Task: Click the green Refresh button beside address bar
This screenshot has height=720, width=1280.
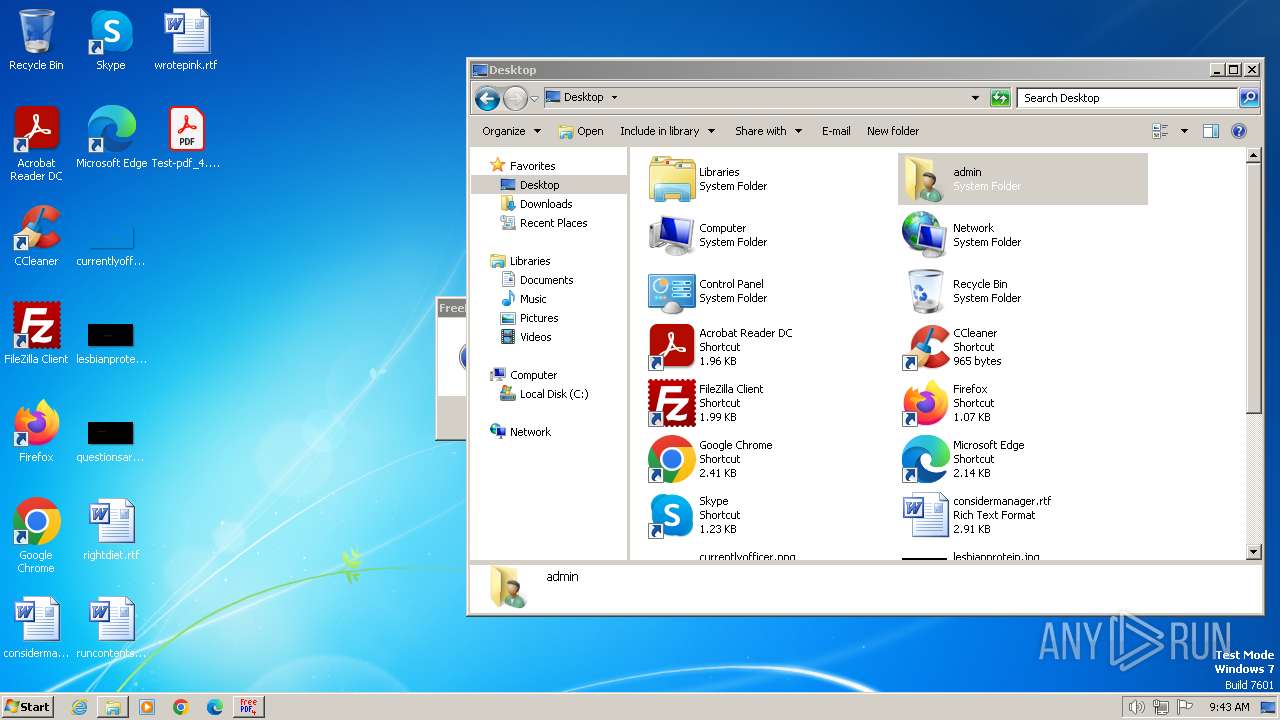Action: point(1000,98)
